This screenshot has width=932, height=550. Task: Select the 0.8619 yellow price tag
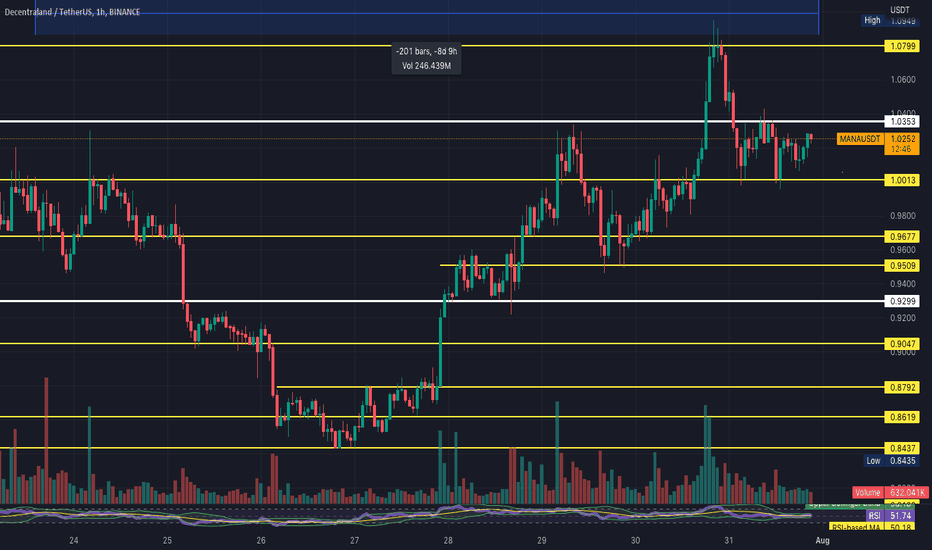pyautogui.click(x=902, y=417)
